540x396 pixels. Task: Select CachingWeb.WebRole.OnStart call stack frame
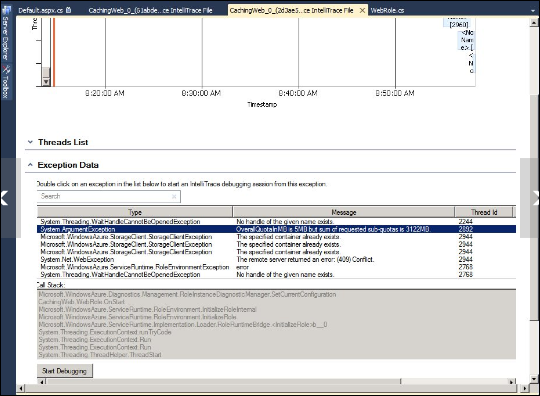[82, 302]
